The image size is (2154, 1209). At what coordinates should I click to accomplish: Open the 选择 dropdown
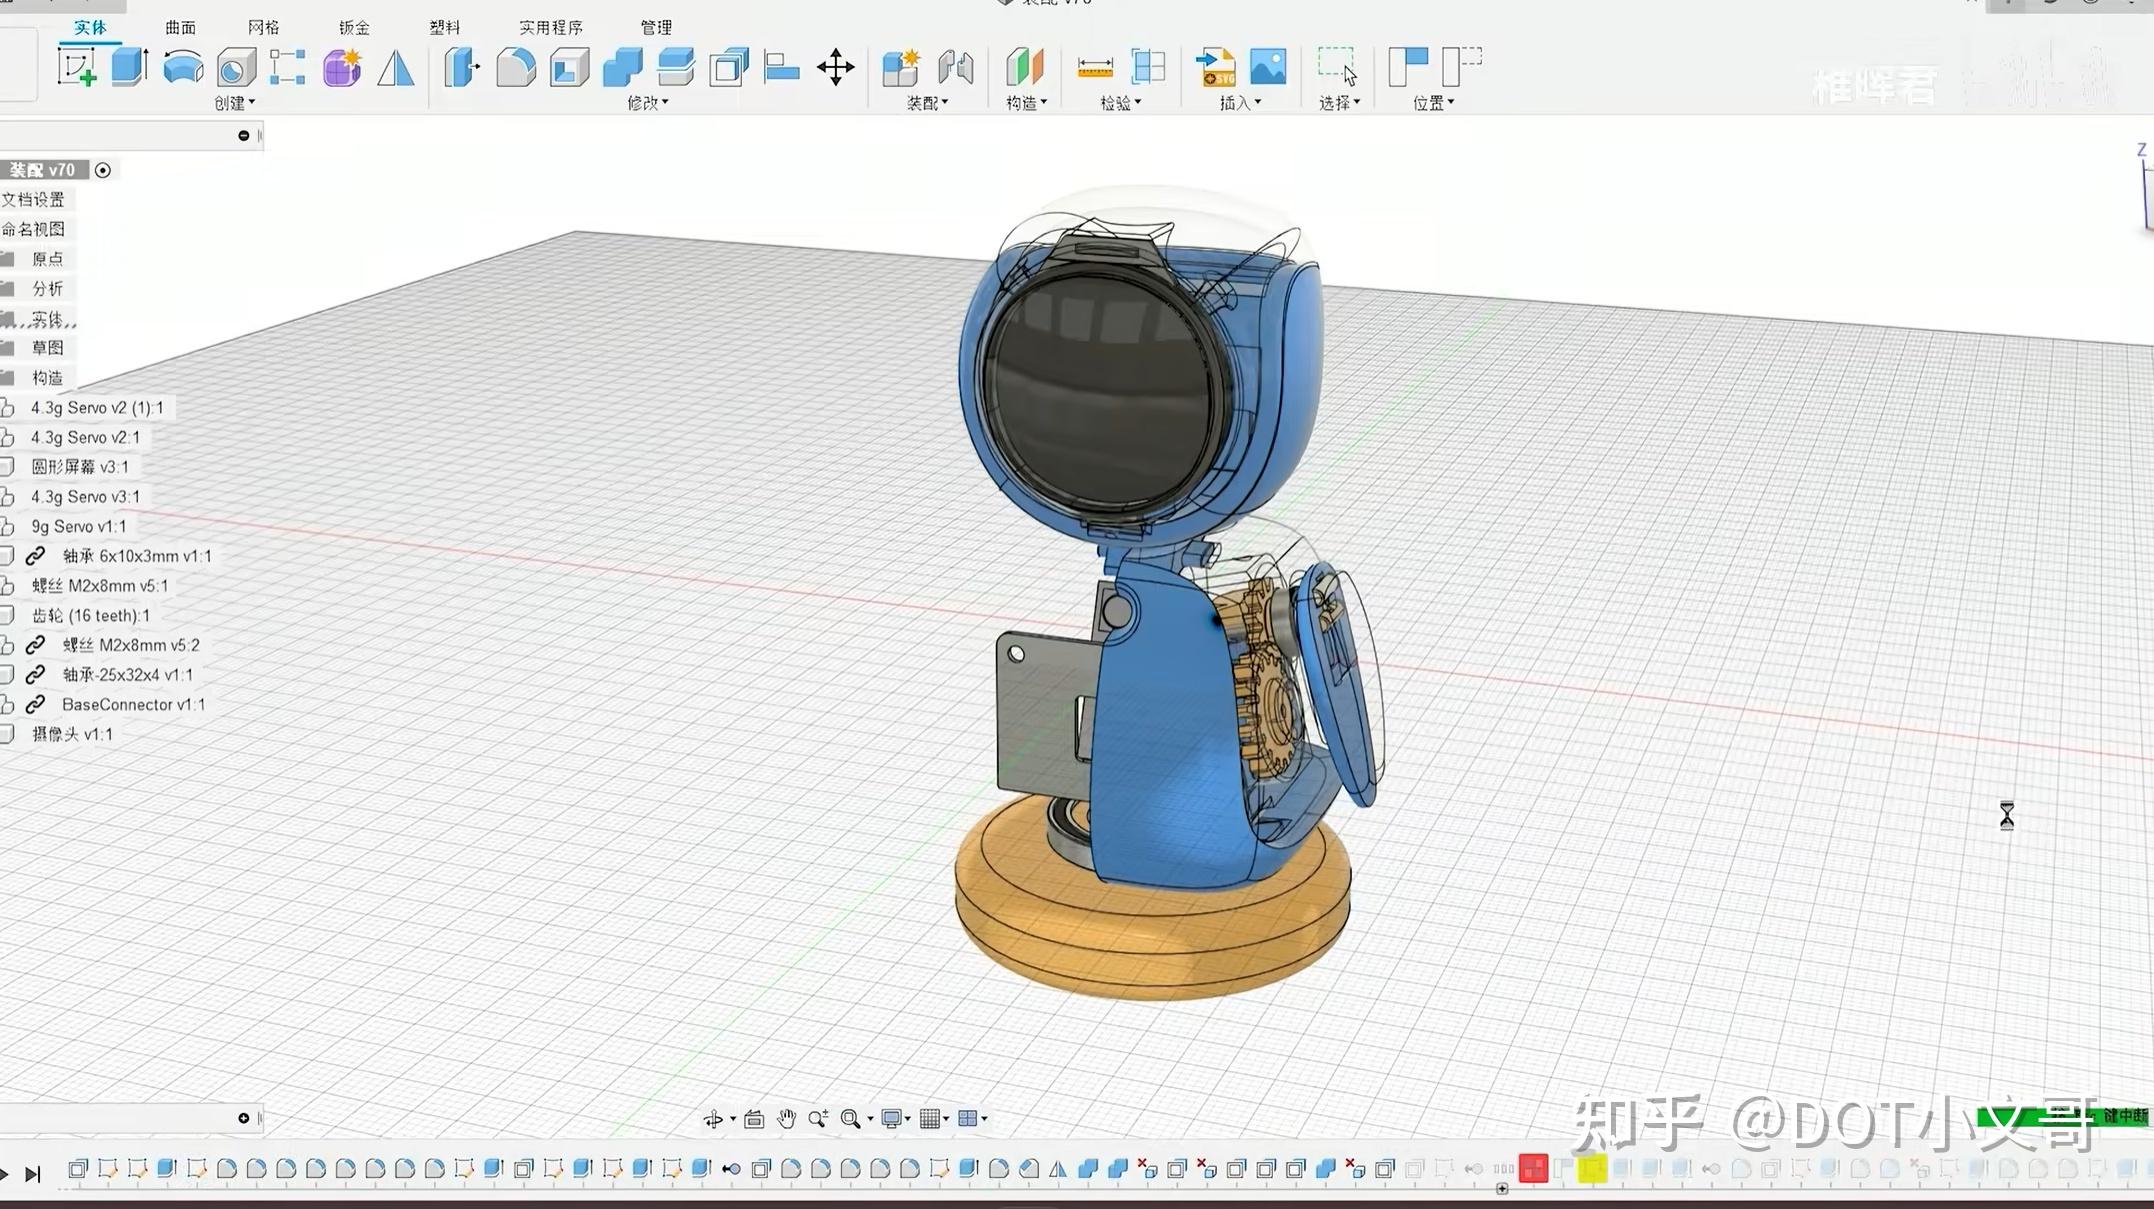coord(1340,103)
